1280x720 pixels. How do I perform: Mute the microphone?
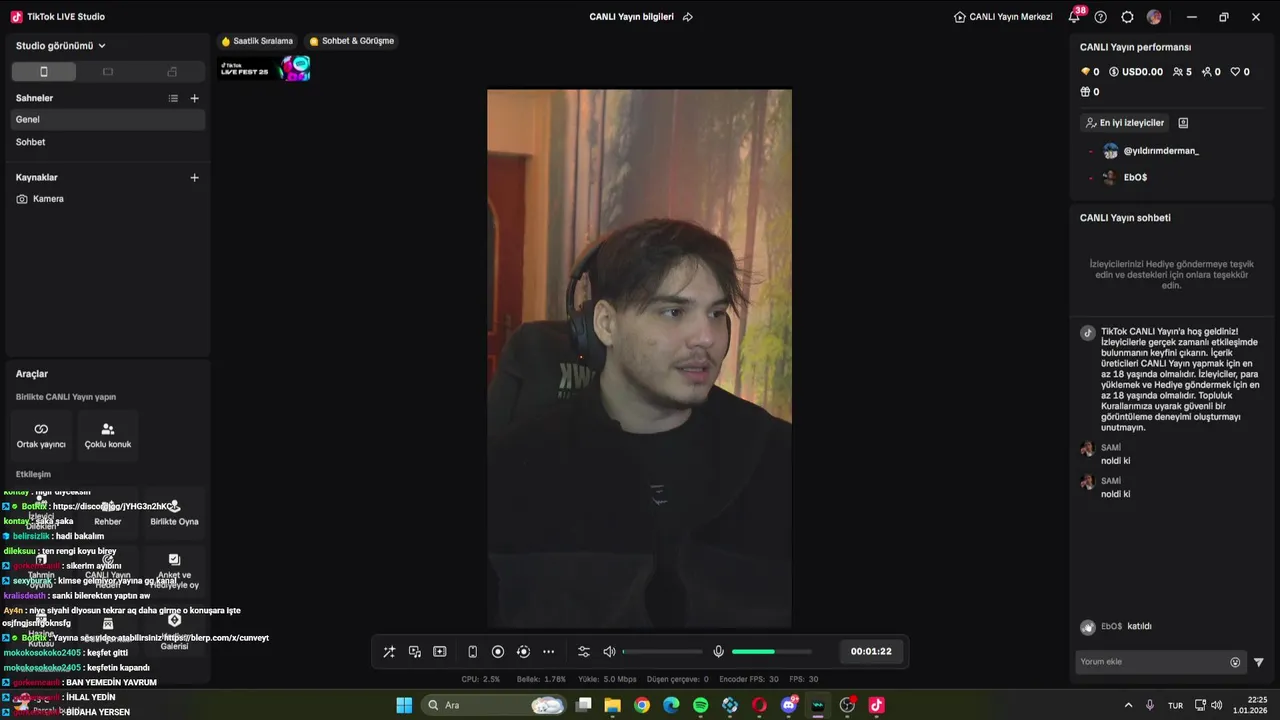[x=718, y=652]
